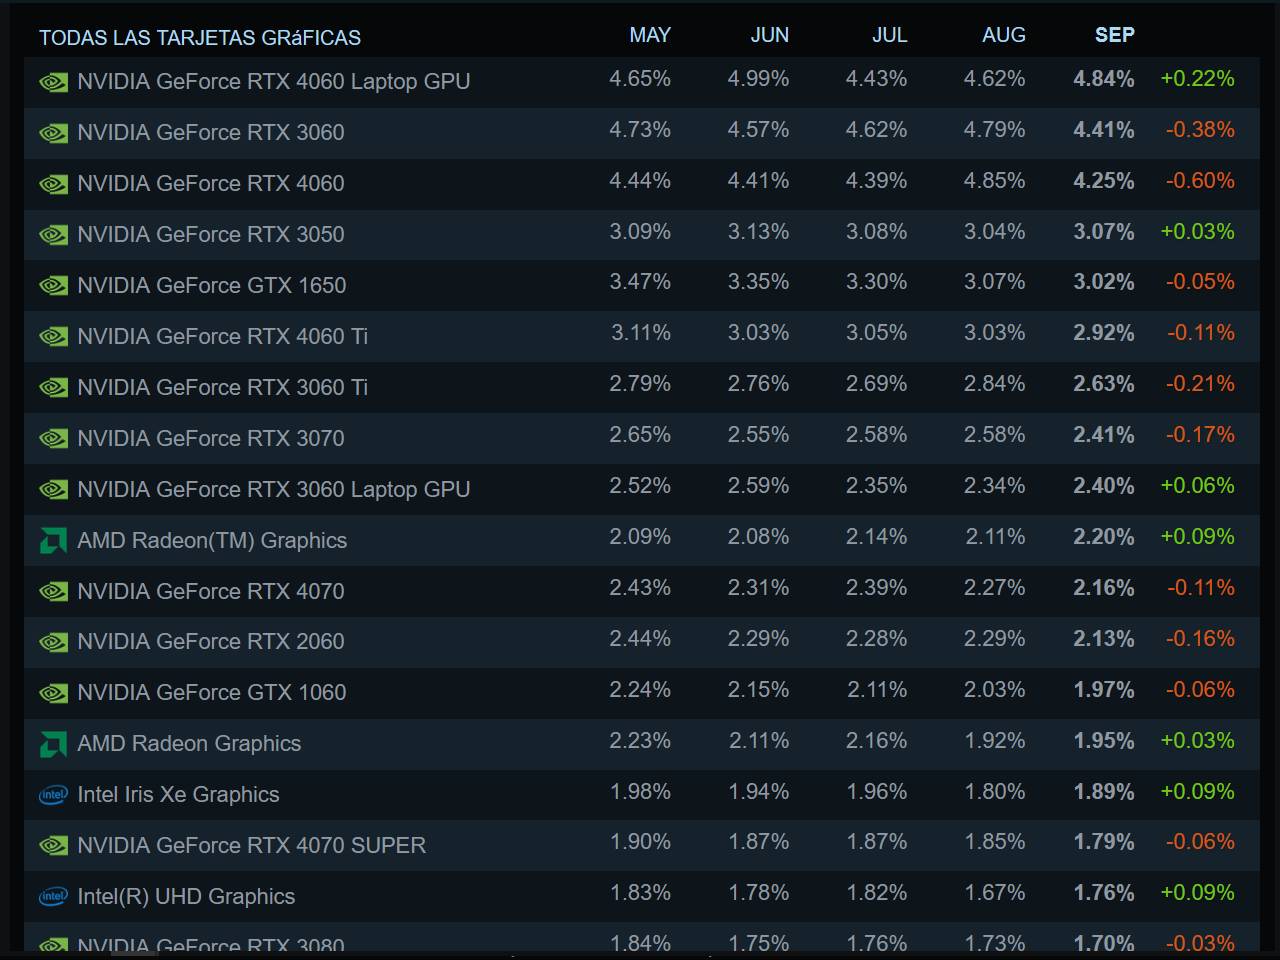Select the MAY column header
Viewport: 1280px width, 960px height.
(x=649, y=35)
